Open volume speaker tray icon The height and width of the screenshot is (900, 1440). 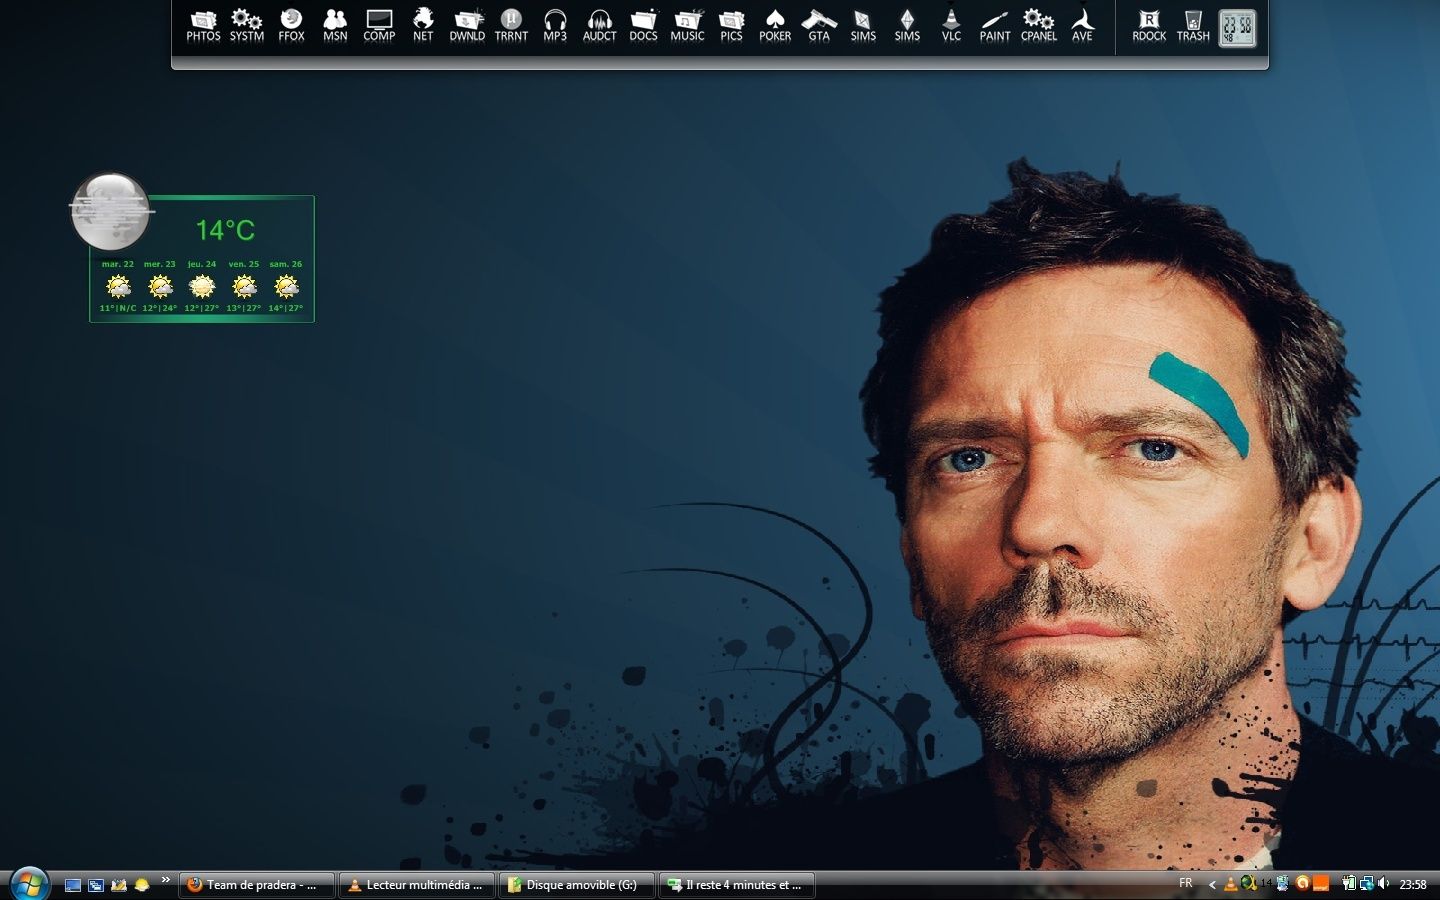point(1384,884)
